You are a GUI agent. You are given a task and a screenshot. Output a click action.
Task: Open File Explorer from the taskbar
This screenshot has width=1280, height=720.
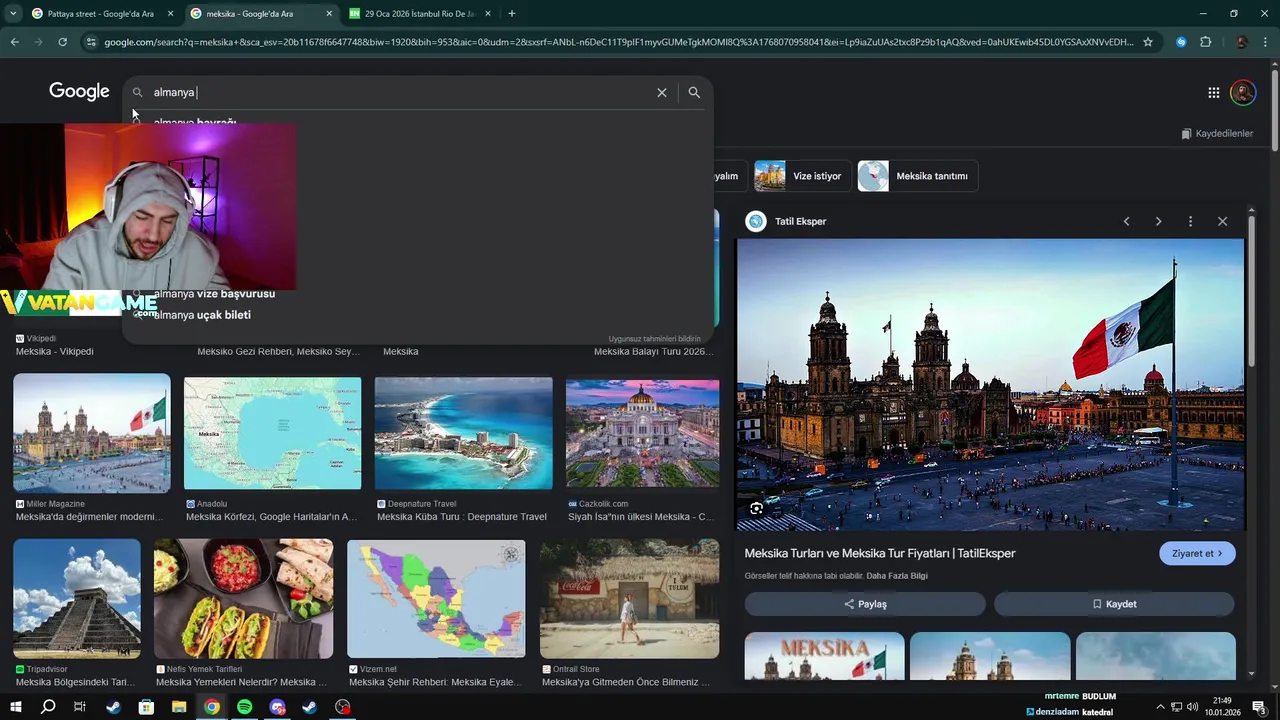click(179, 707)
